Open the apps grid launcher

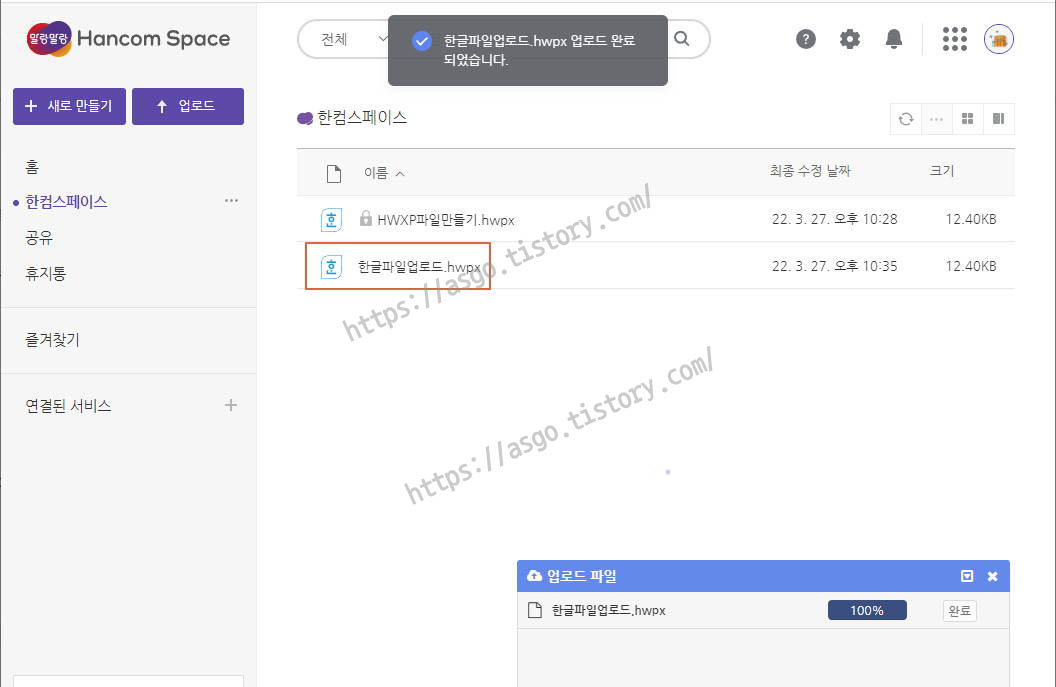pyautogui.click(x=954, y=39)
